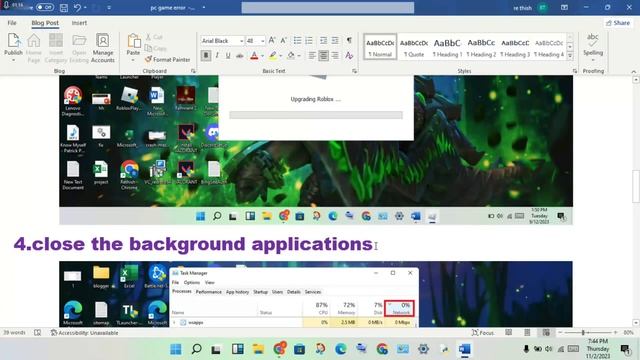This screenshot has width=640, height=360.
Task: Open the blog Home Page button
Action: 33,48
